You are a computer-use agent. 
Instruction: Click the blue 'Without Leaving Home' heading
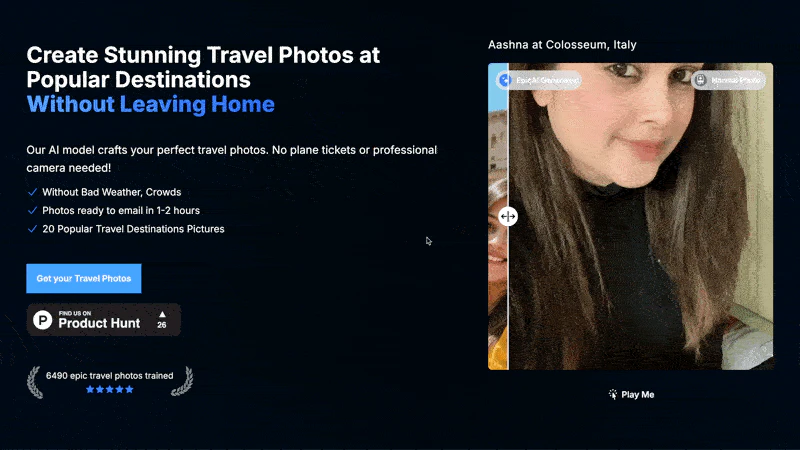pyautogui.click(x=150, y=104)
